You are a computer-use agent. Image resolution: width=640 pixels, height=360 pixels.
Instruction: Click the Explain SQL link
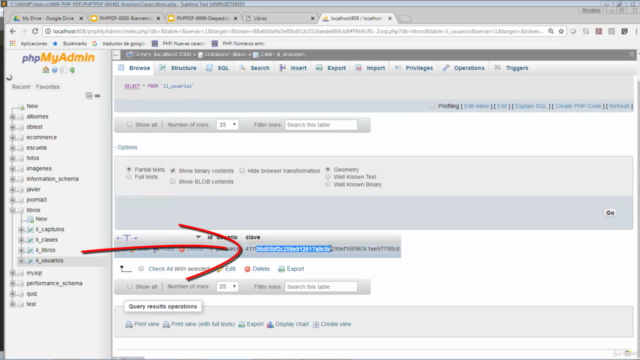[x=531, y=106]
